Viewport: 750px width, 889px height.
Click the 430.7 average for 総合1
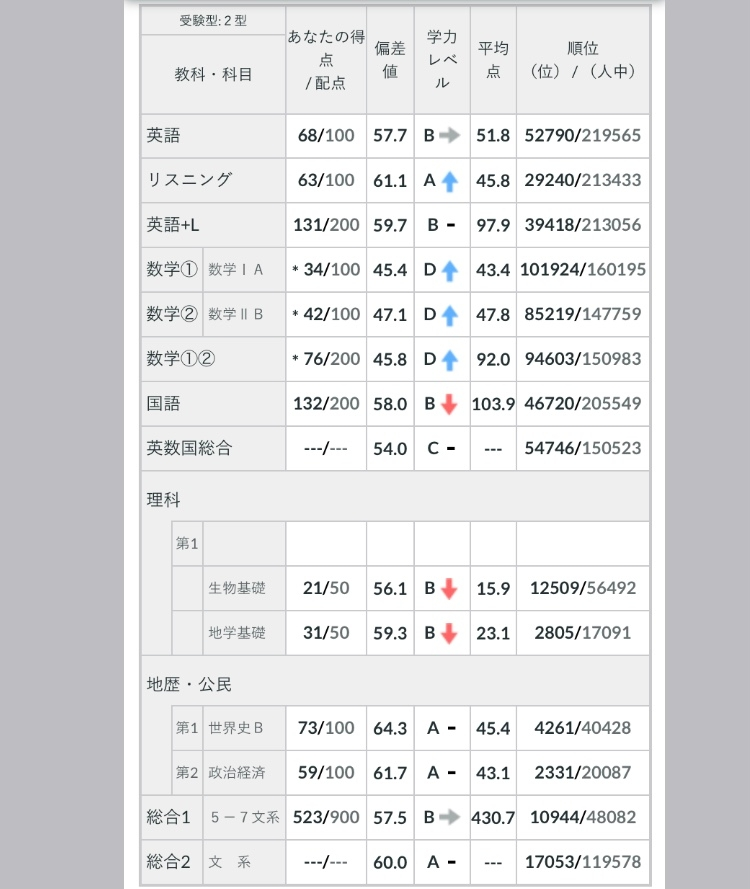tap(493, 818)
